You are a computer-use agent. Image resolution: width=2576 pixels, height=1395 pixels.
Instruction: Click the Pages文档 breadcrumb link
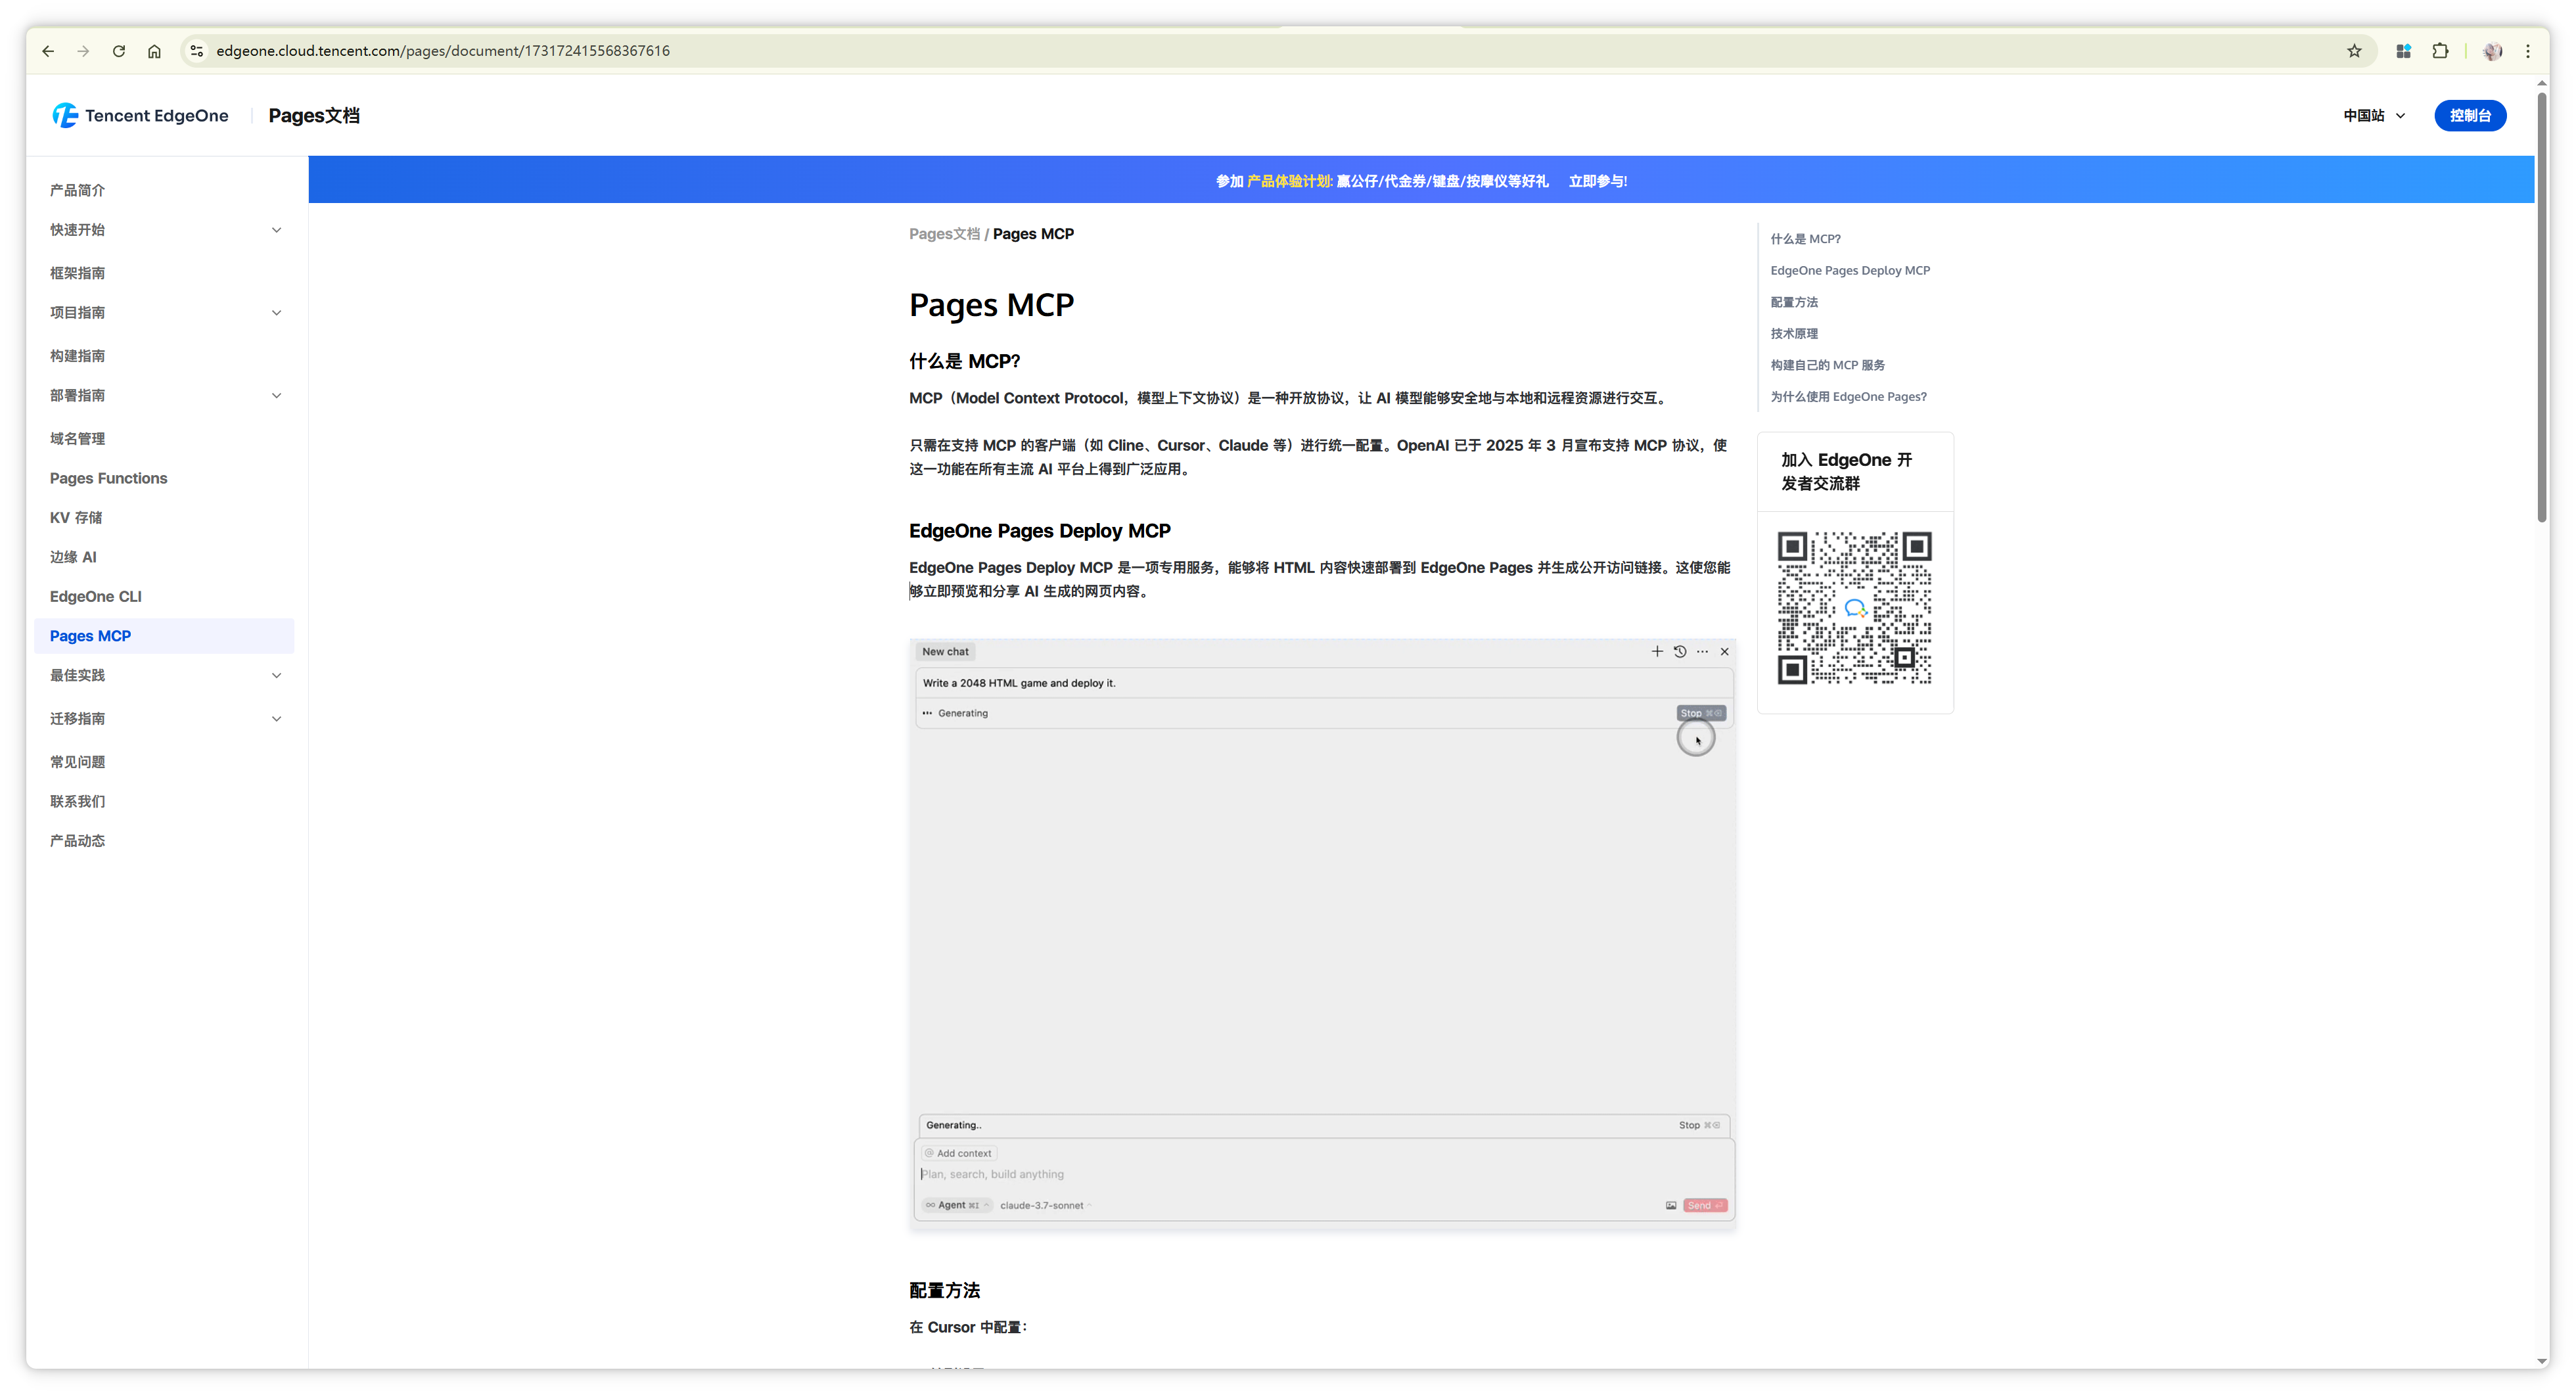point(944,234)
